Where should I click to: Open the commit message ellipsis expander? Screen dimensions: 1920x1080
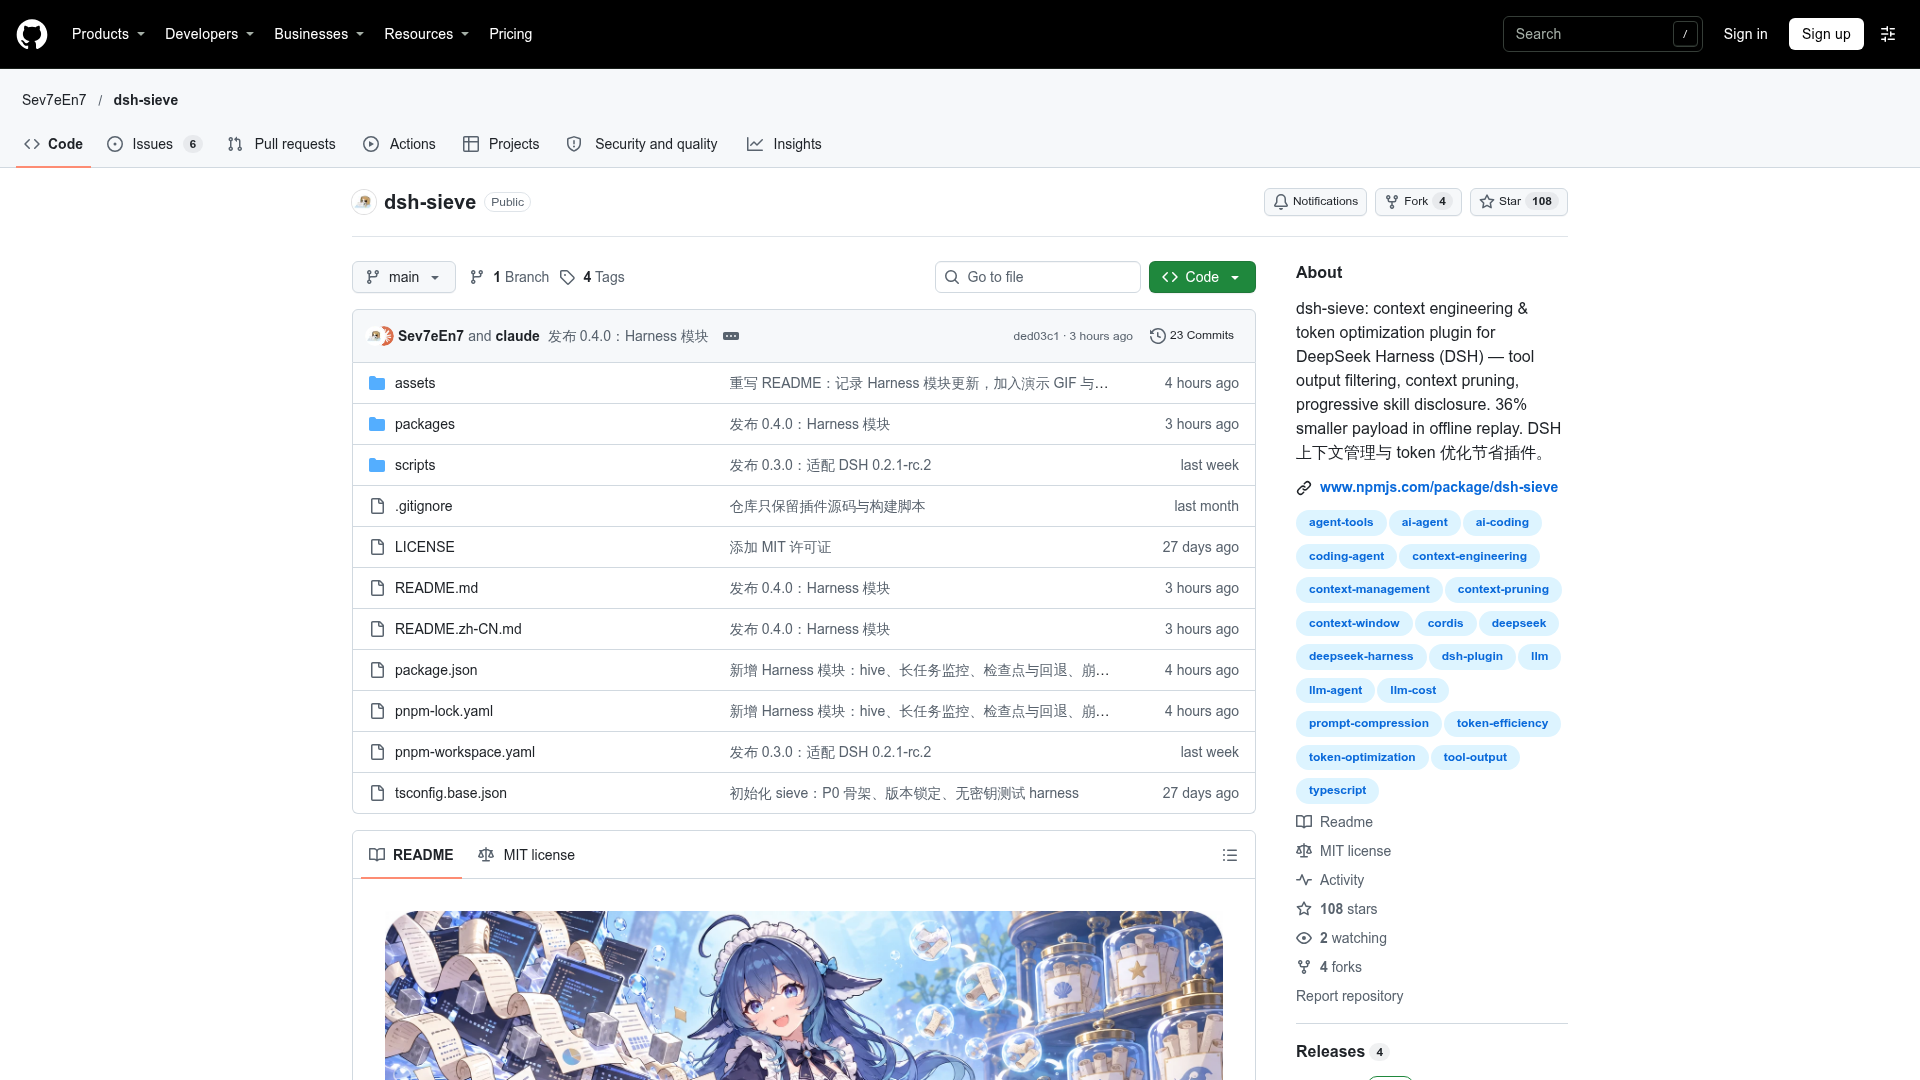pyautogui.click(x=731, y=336)
